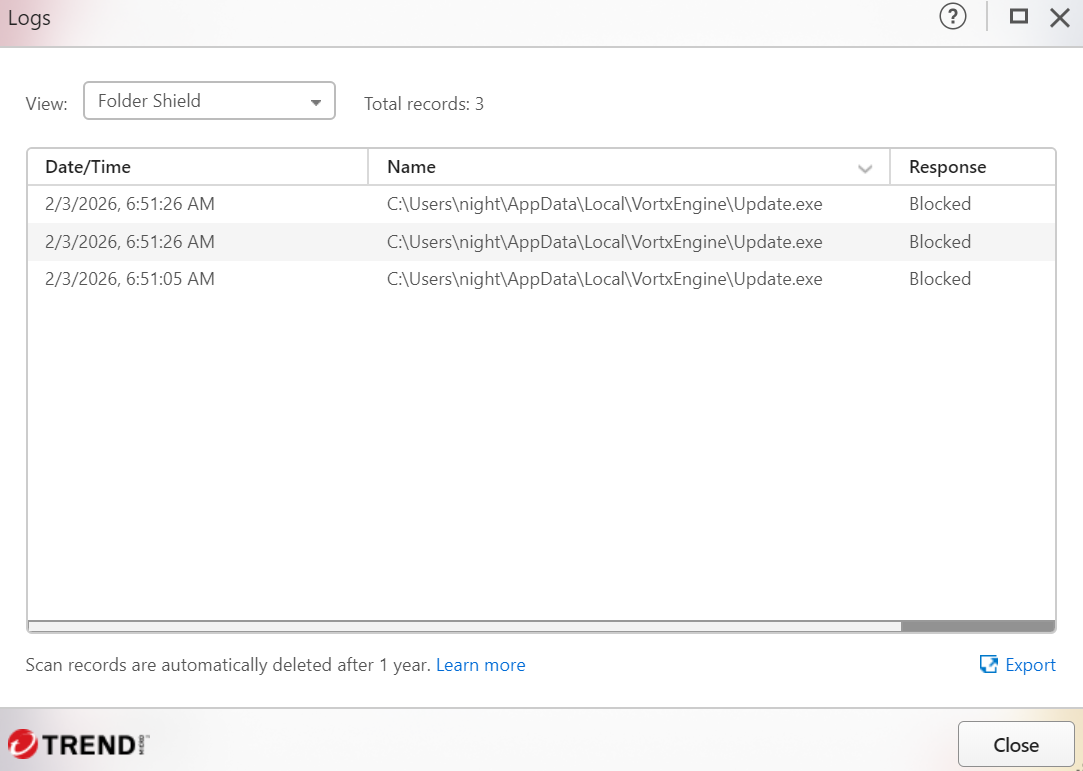Screen dimensions: 1083x771
Task: Click the Trend Micro logo
Action: point(78,744)
